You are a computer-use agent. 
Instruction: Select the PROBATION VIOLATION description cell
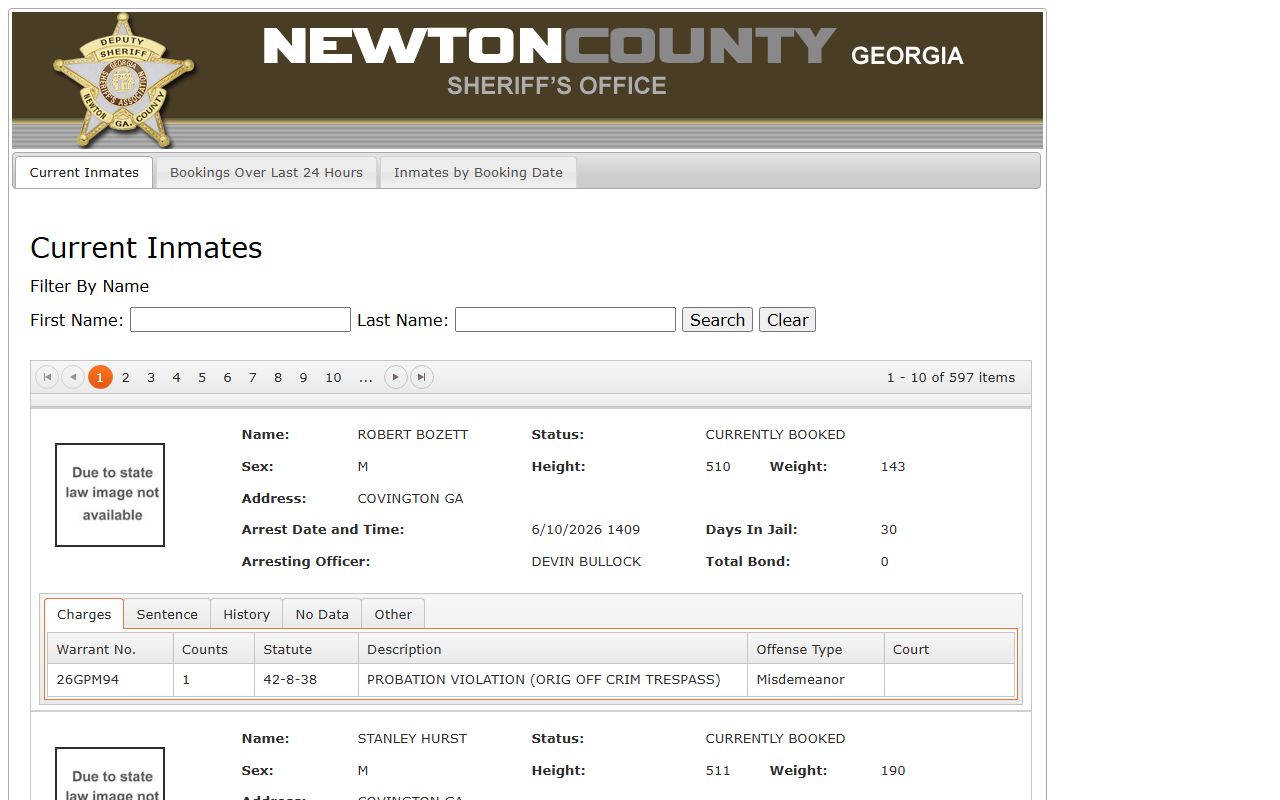tap(553, 680)
